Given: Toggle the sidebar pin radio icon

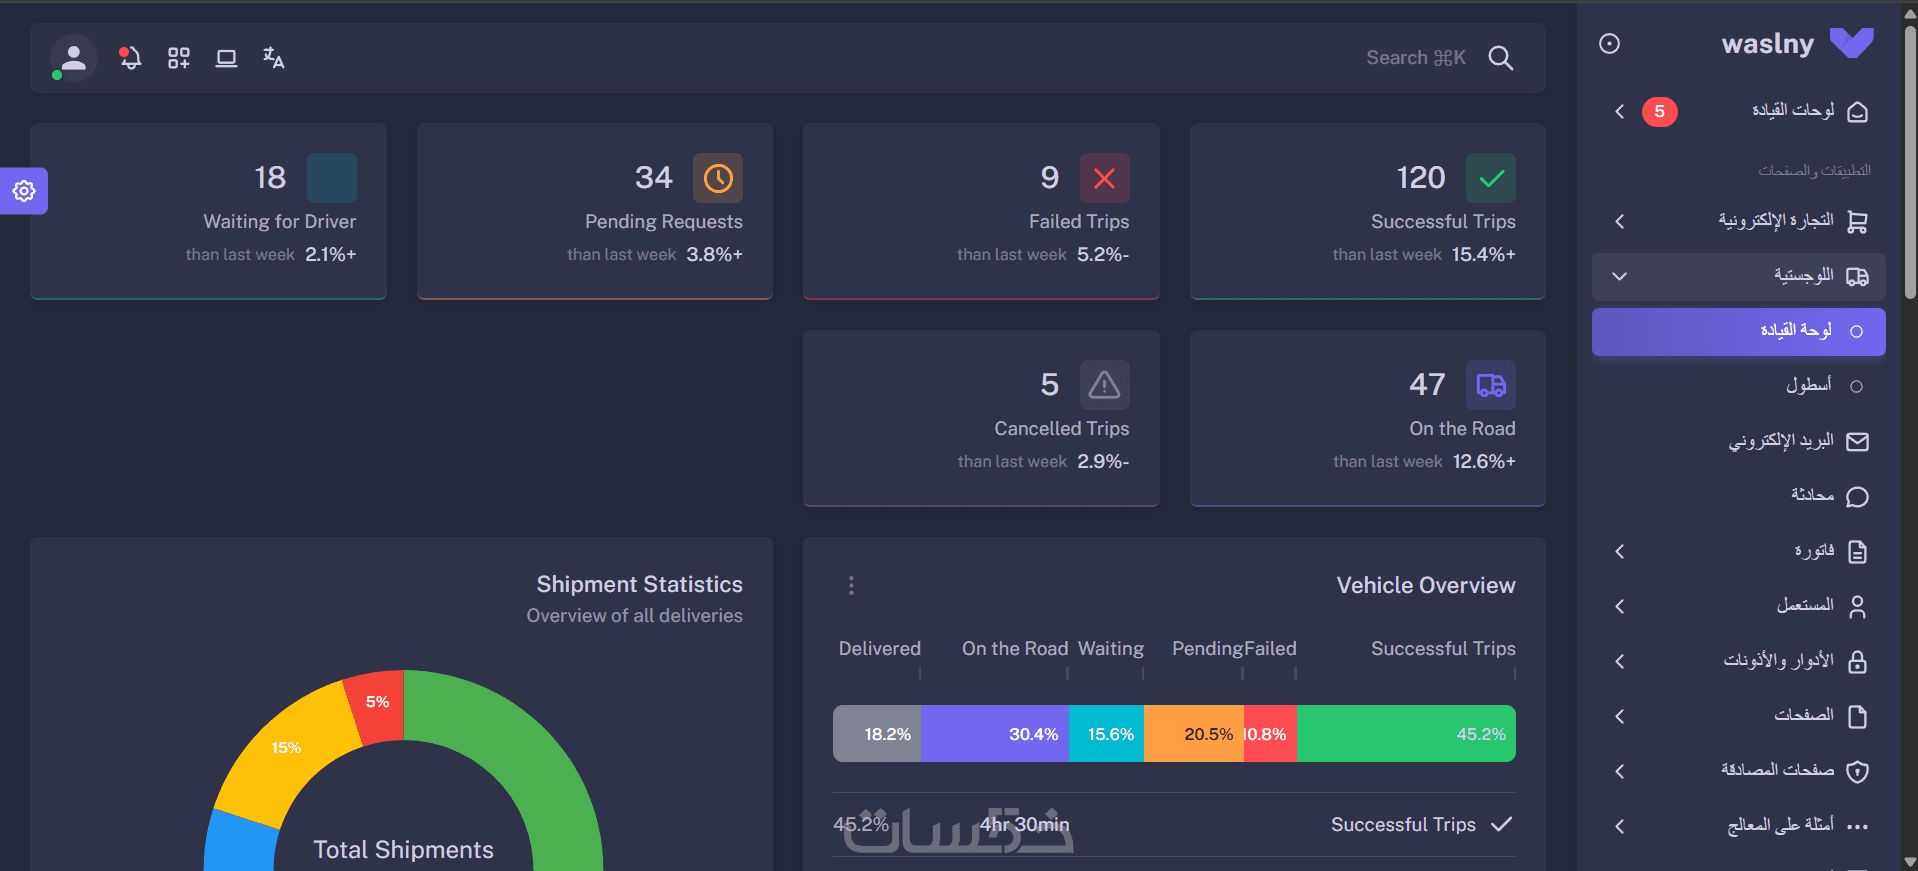Looking at the screenshot, I should coord(1609,43).
